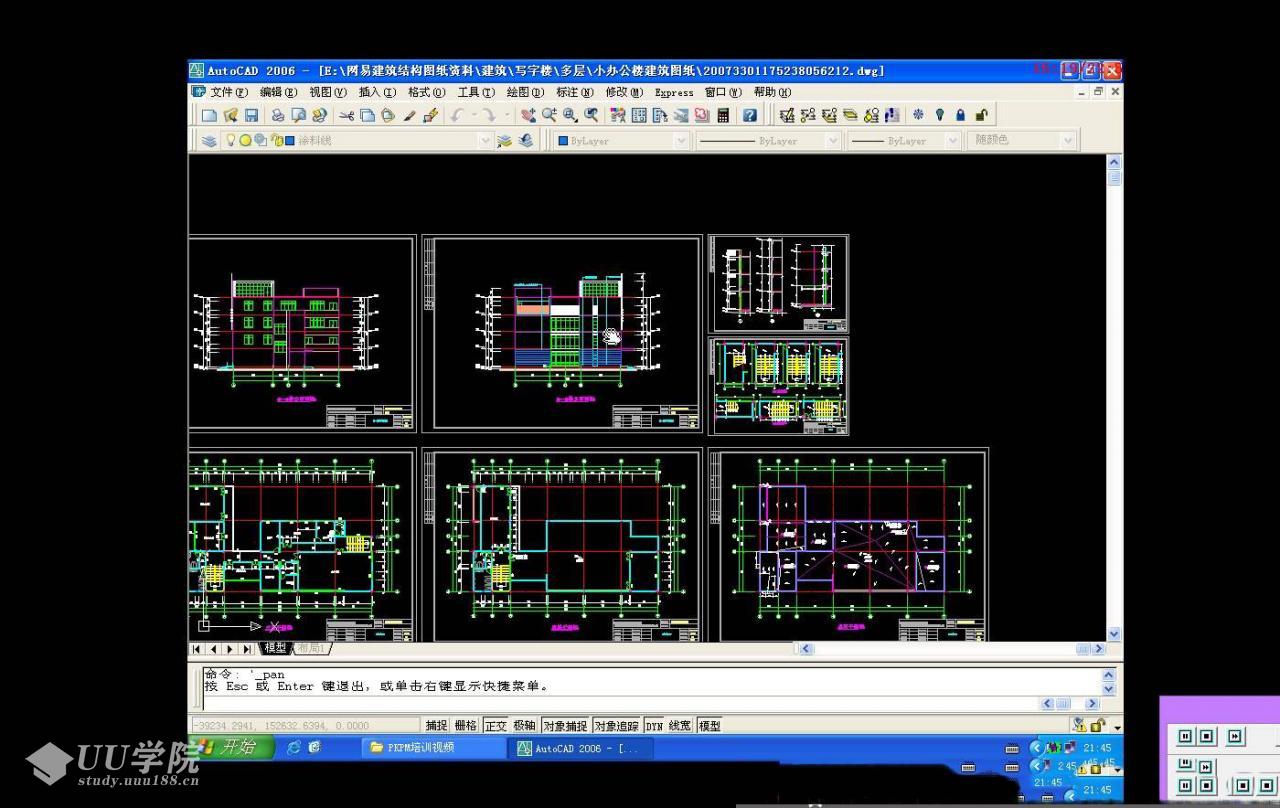Click the current layer color swatch
This screenshot has height=808, width=1280.
290,141
